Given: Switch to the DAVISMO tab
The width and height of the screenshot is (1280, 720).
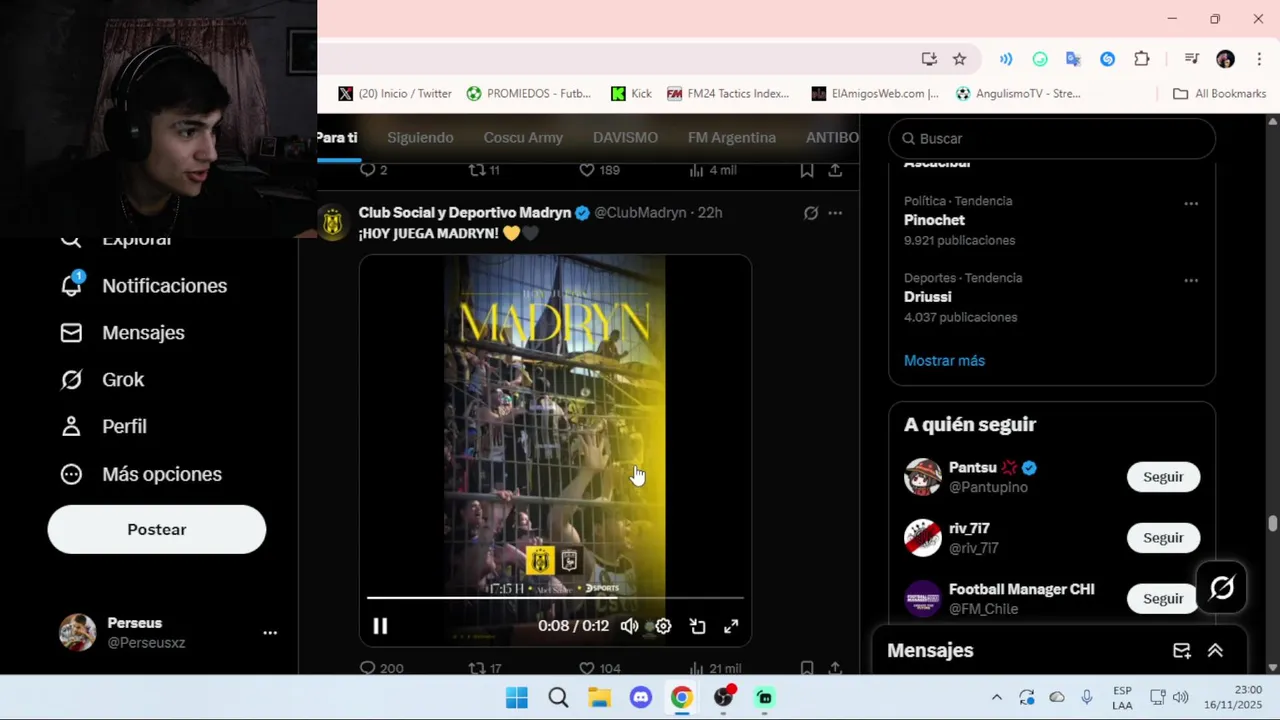Looking at the screenshot, I should click(x=625, y=138).
